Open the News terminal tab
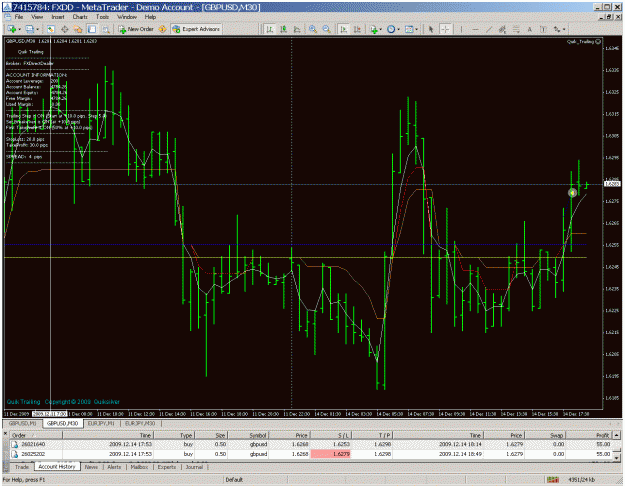The image size is (625, 486). click(91, 467)
